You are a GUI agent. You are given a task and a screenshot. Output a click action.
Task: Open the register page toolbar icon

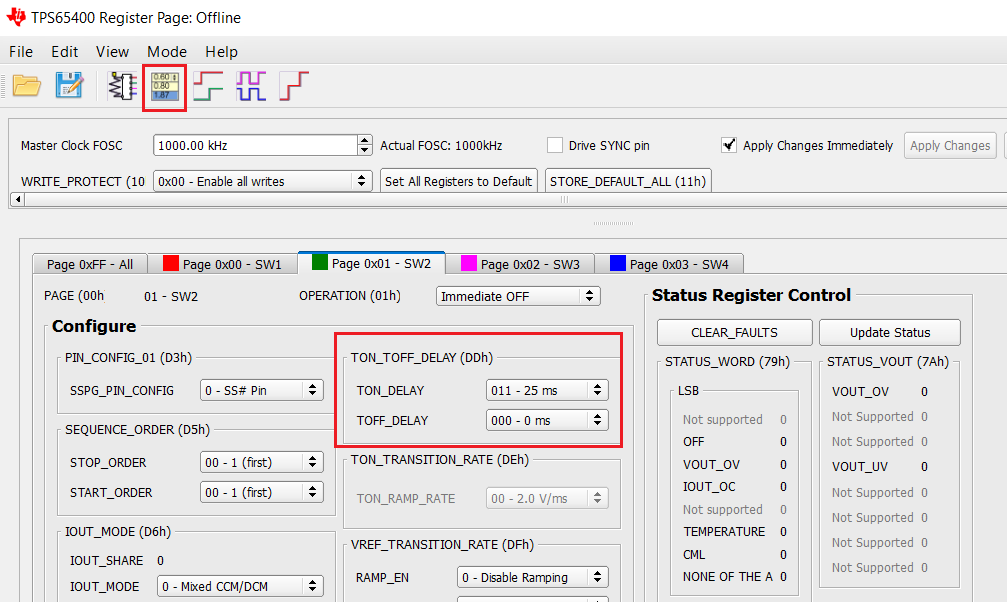tap(165, 87)
